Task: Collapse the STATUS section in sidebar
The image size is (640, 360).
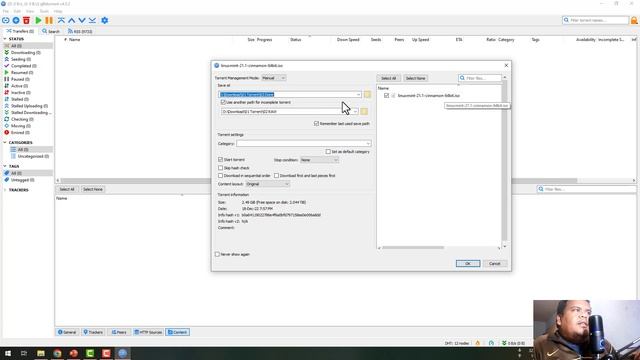Action: click(5, 39)
